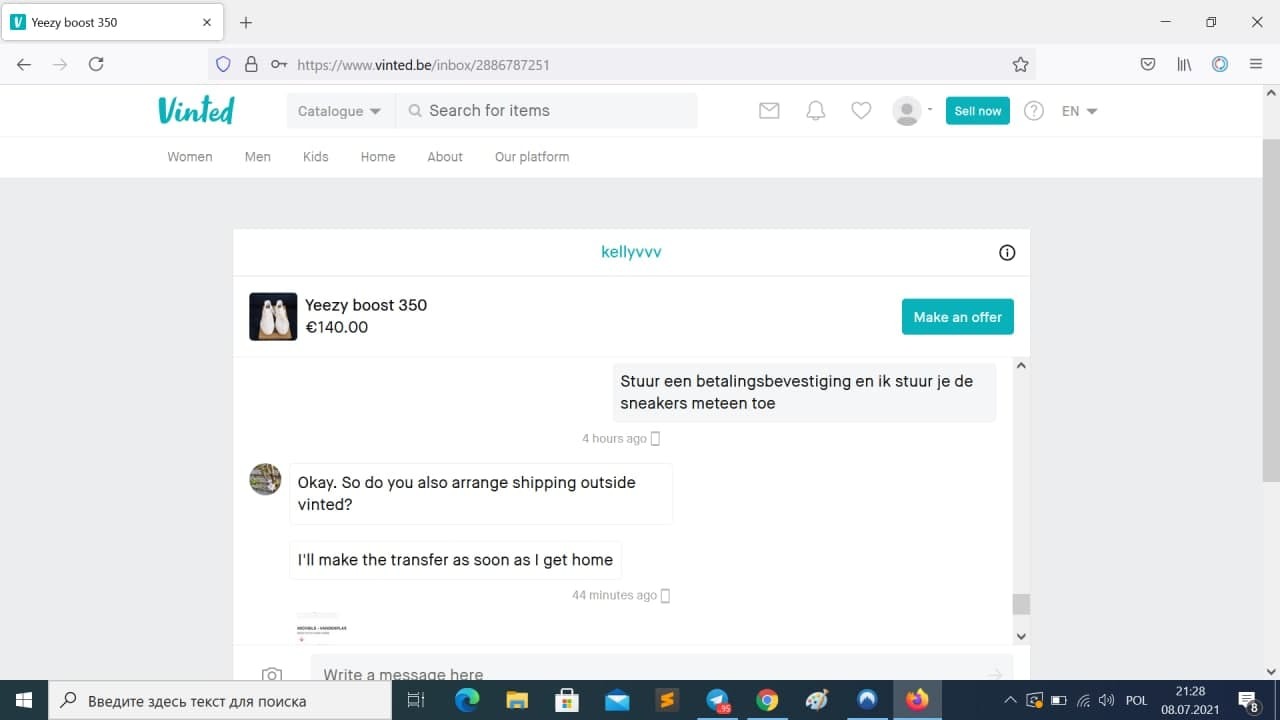Launch Microsoft Edge from the taskbar
This screenshot has width=1280, height=720.
coord(467,700)
